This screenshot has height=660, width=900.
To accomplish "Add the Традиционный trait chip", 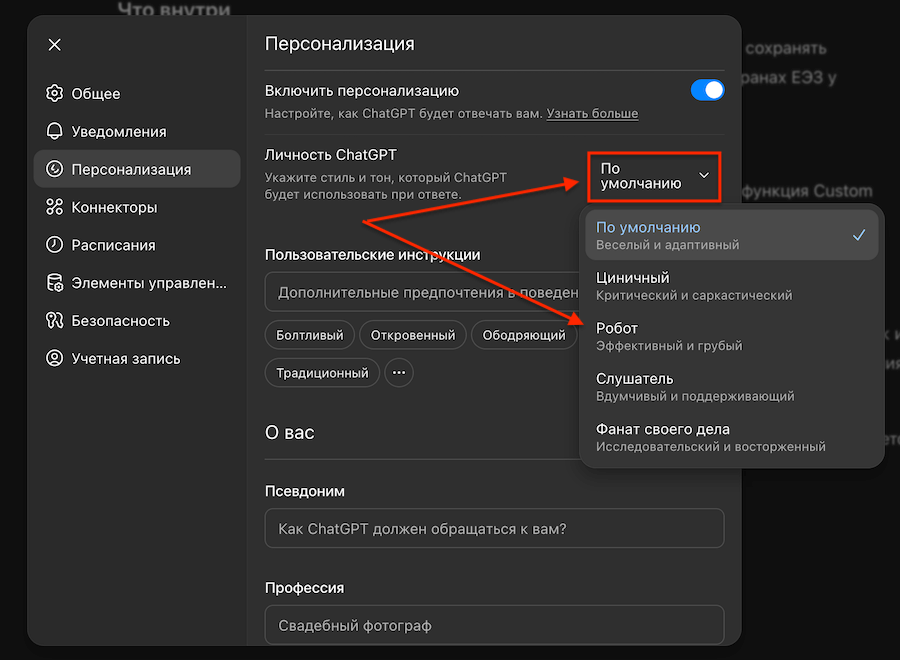I will [322, 372].
